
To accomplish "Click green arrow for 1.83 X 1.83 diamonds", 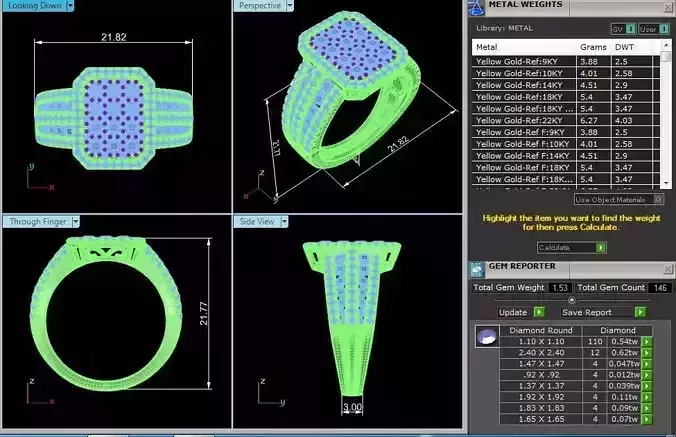I will pyautogui.click(x=647, y=408).
